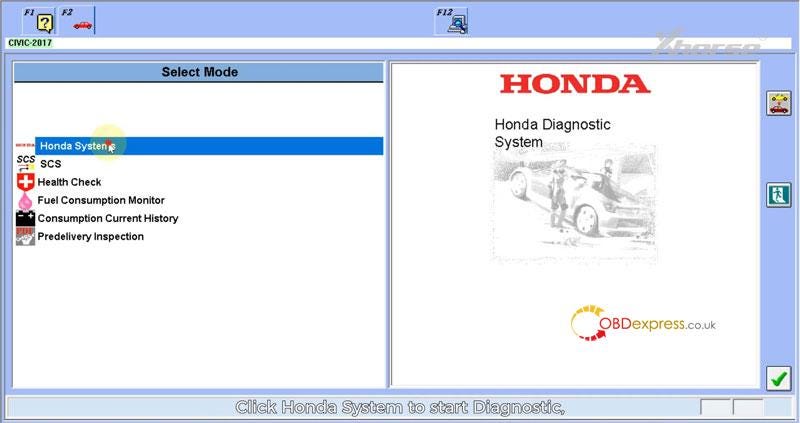
Task: Click the SCS icon
Action: pyautogui.click(x=26, y=163)
